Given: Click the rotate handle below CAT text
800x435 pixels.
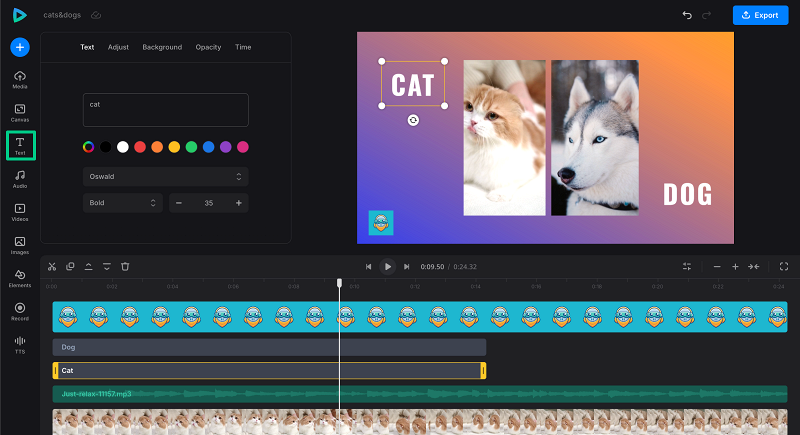Looking at the screenshot, I should click(413, 120).
